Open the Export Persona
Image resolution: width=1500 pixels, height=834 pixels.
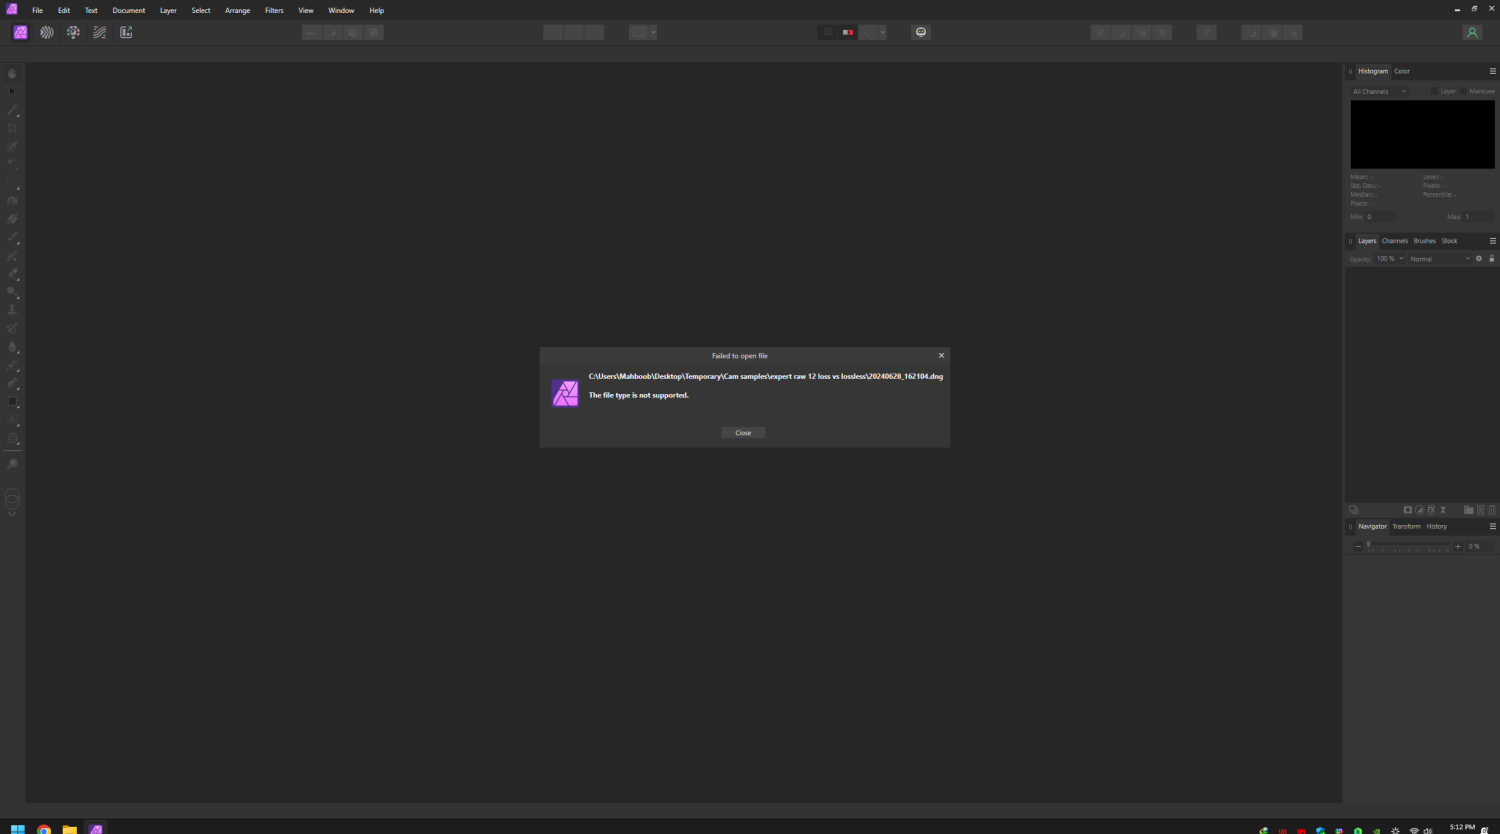pyautogui.click(x=125, y=32)
